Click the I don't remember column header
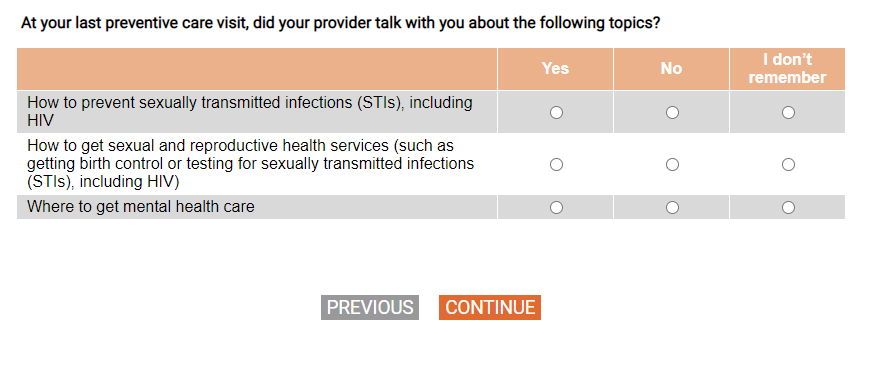878x387 pixels. (787, 69)
